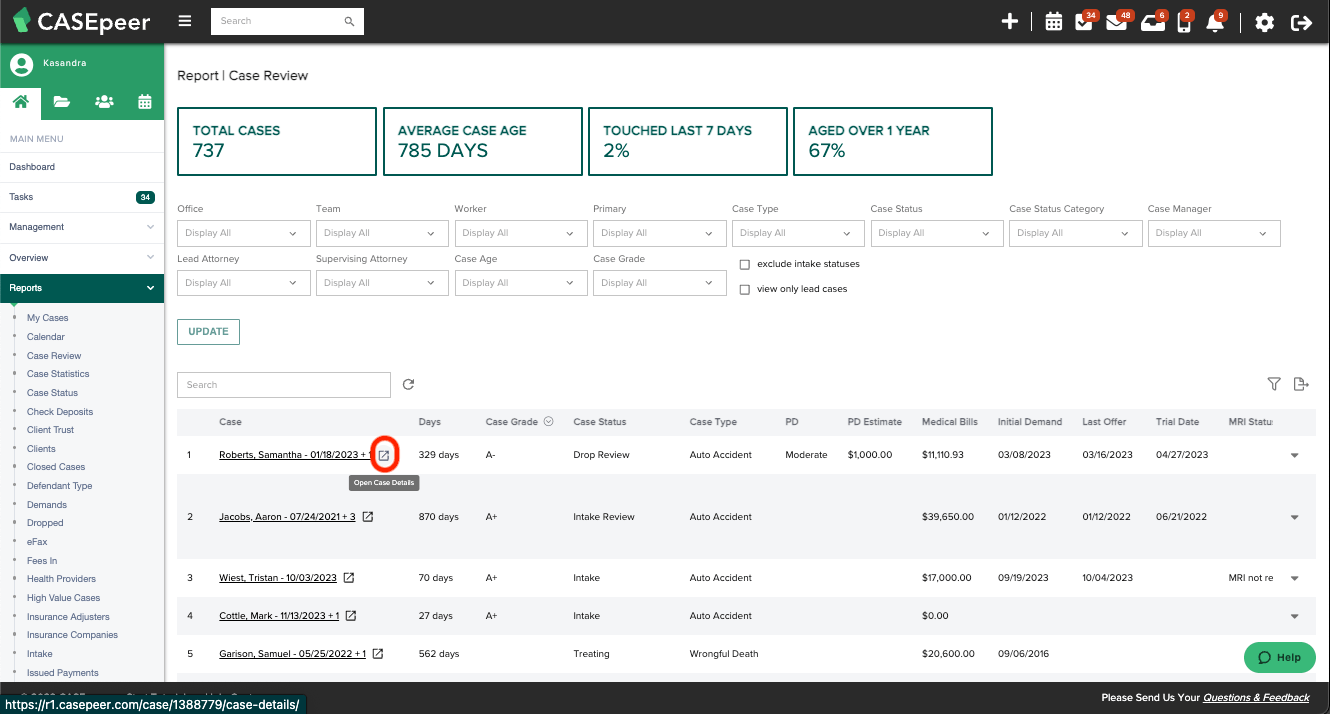Open Roberts, Samantha case link
Screen dimensions: 1330x714
[295, 455]
